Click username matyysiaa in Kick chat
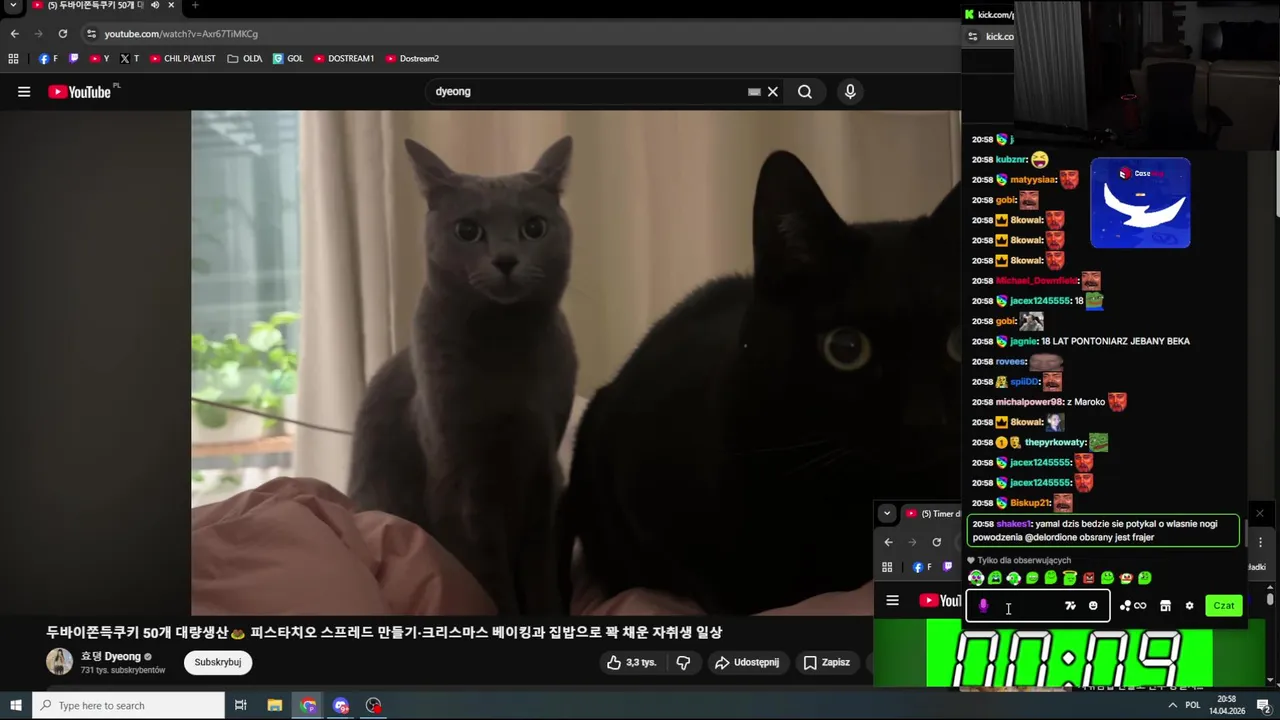1280x720 pixels. pyautogui.click(x=1033, y=180)
